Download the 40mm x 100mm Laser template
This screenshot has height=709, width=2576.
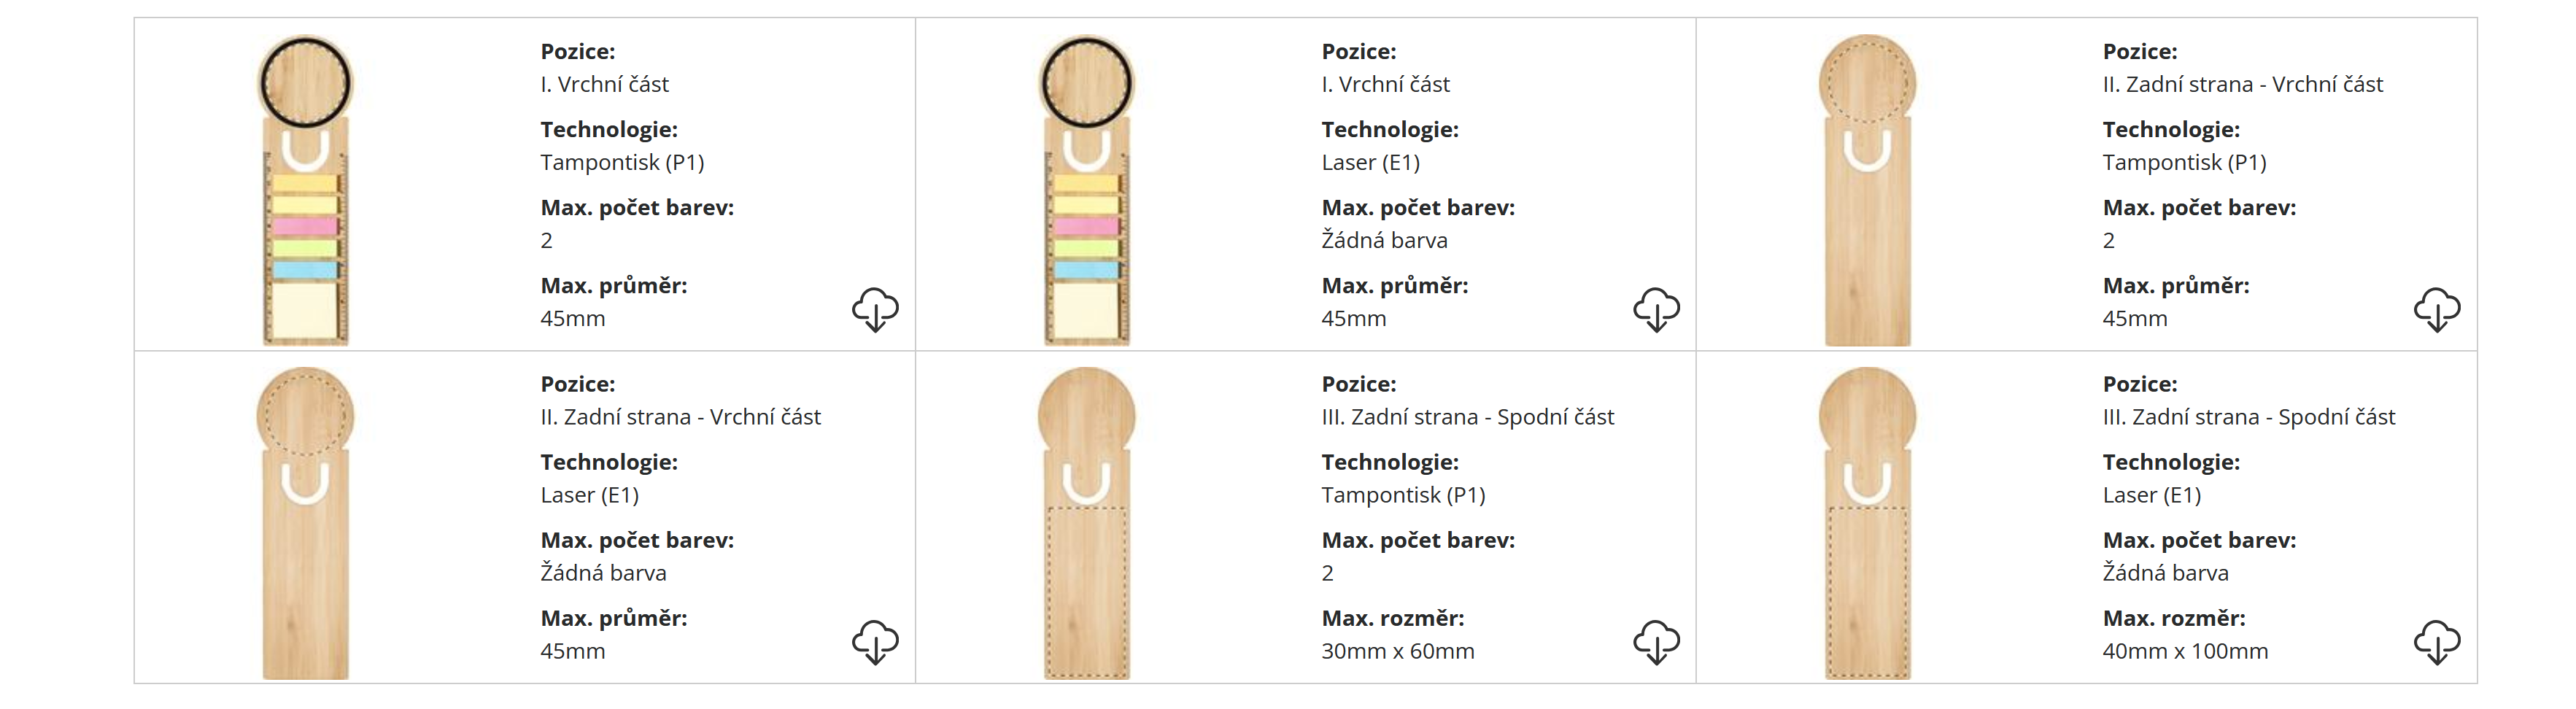click(x=2437, y=642)
